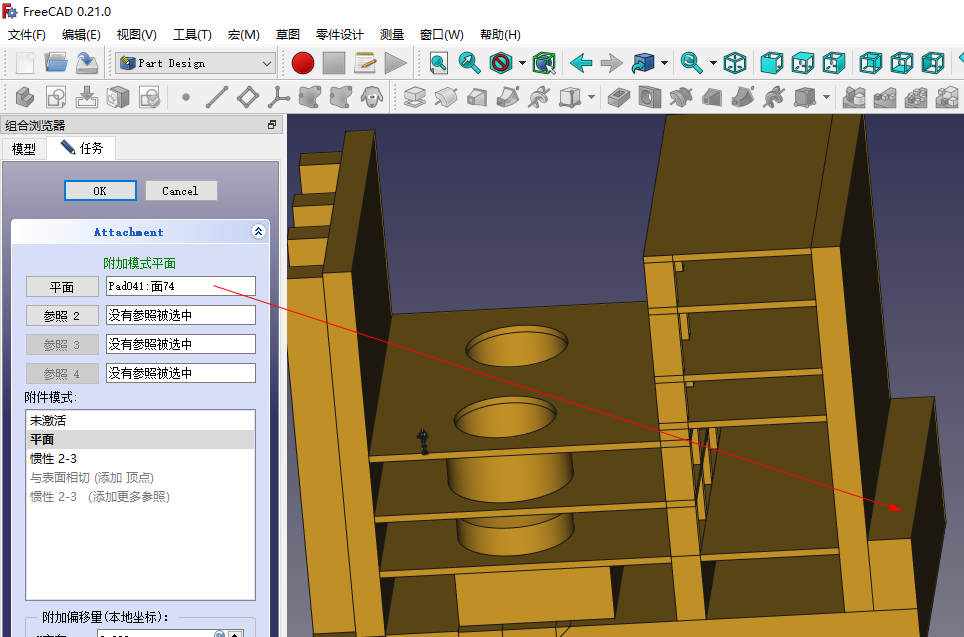
Task: Open the draw style dropdown arrow
Action: click(x=522, y=63)
